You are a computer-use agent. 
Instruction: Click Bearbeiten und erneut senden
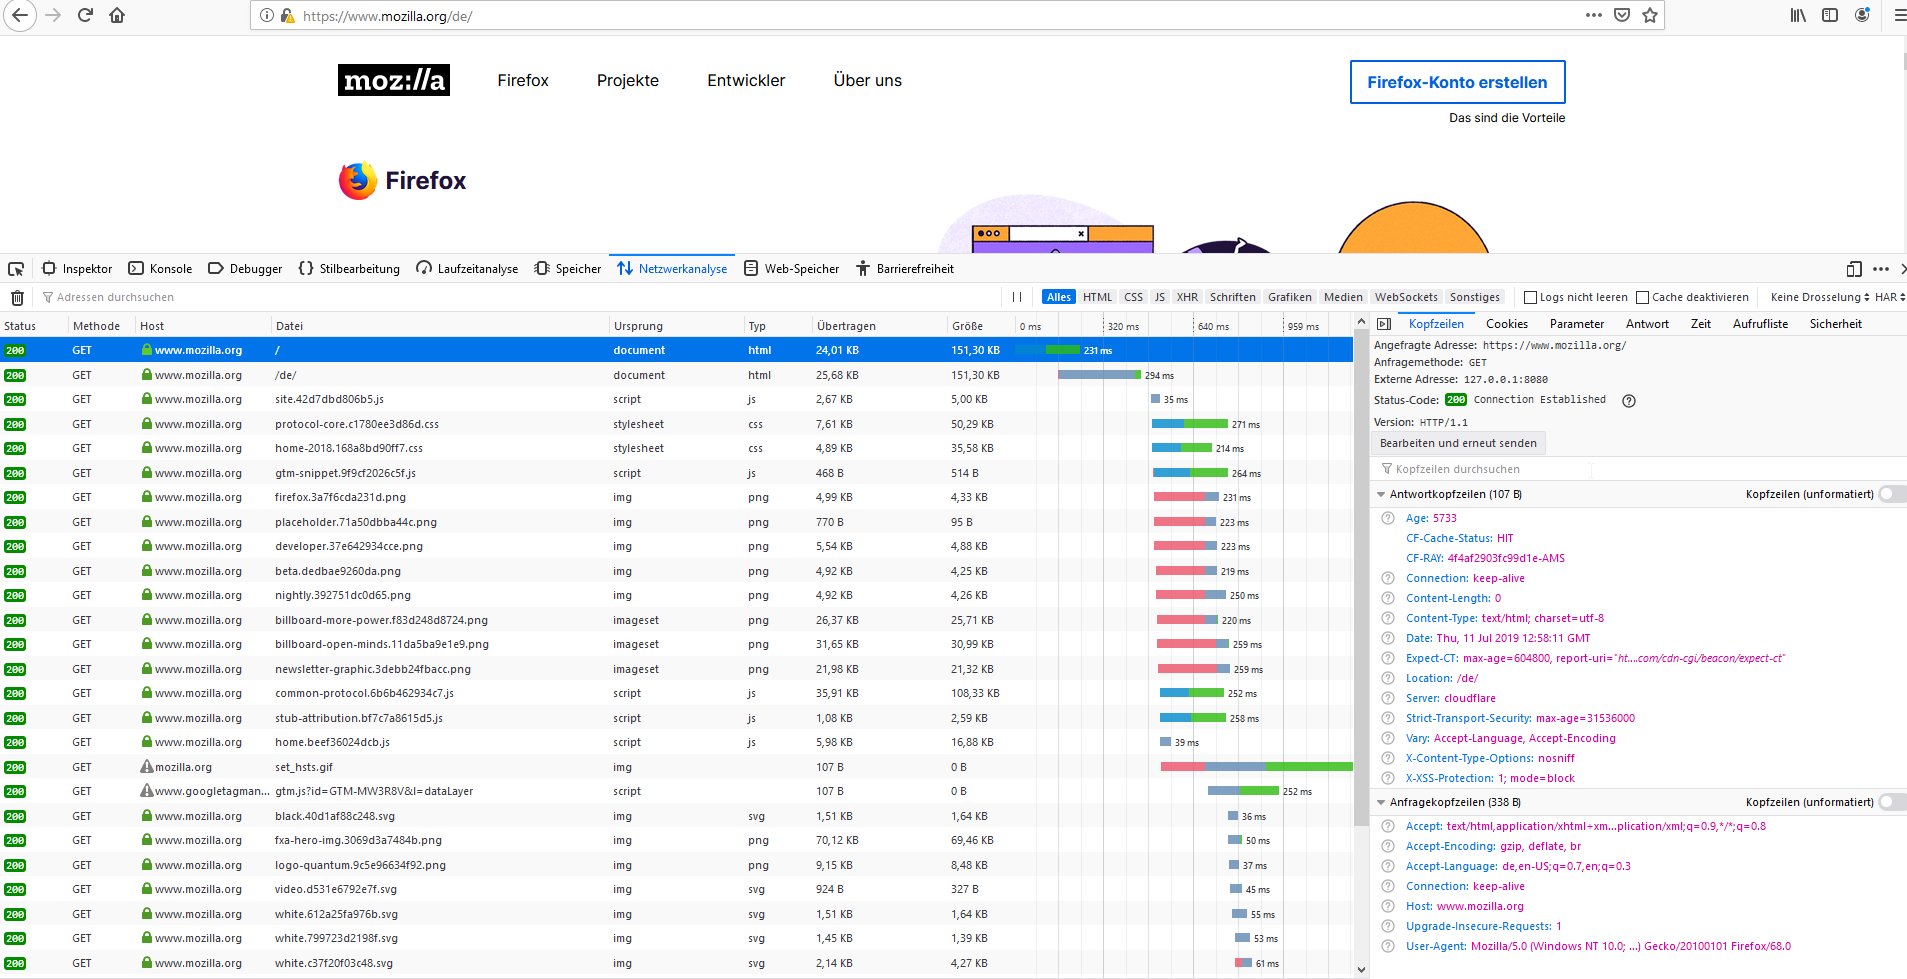point(1458,443)
